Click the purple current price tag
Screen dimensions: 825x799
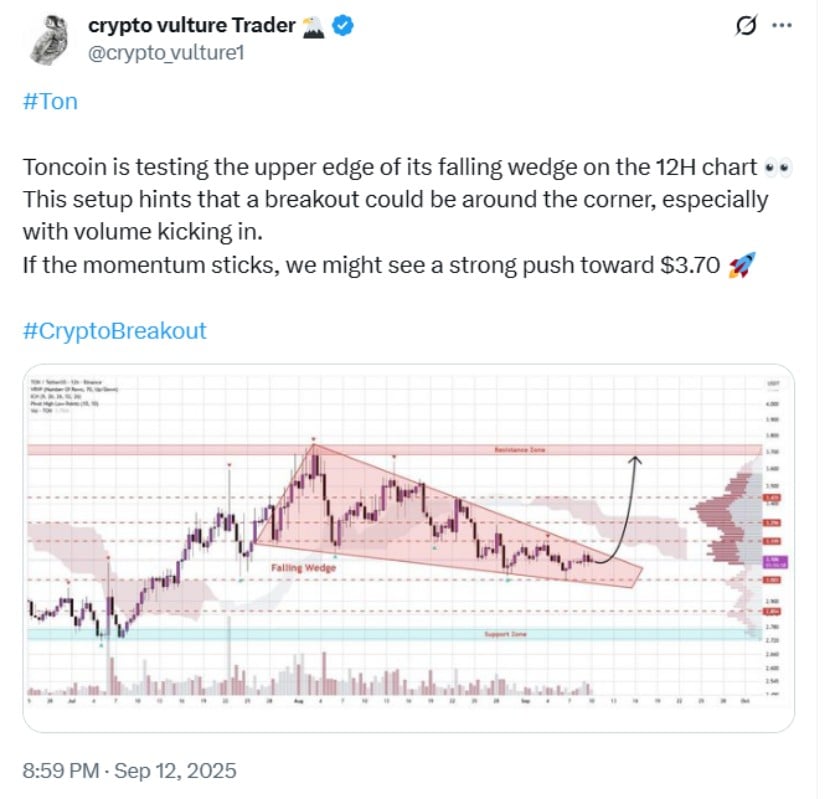point(774,562)
